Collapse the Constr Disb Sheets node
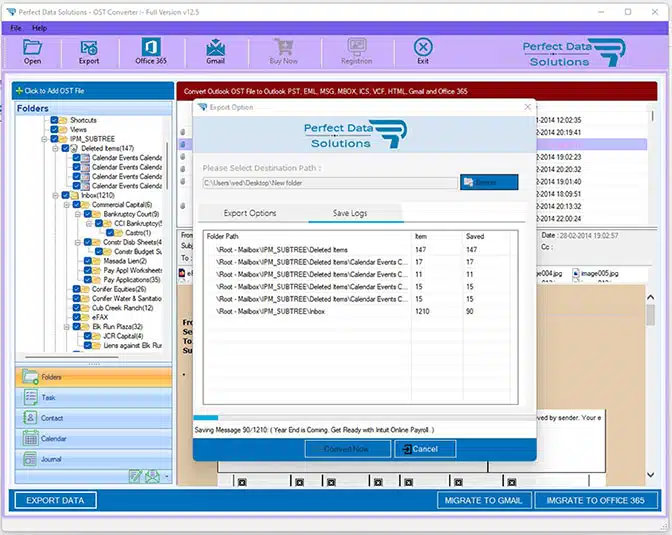672x535 pixels. click(78, 242)
